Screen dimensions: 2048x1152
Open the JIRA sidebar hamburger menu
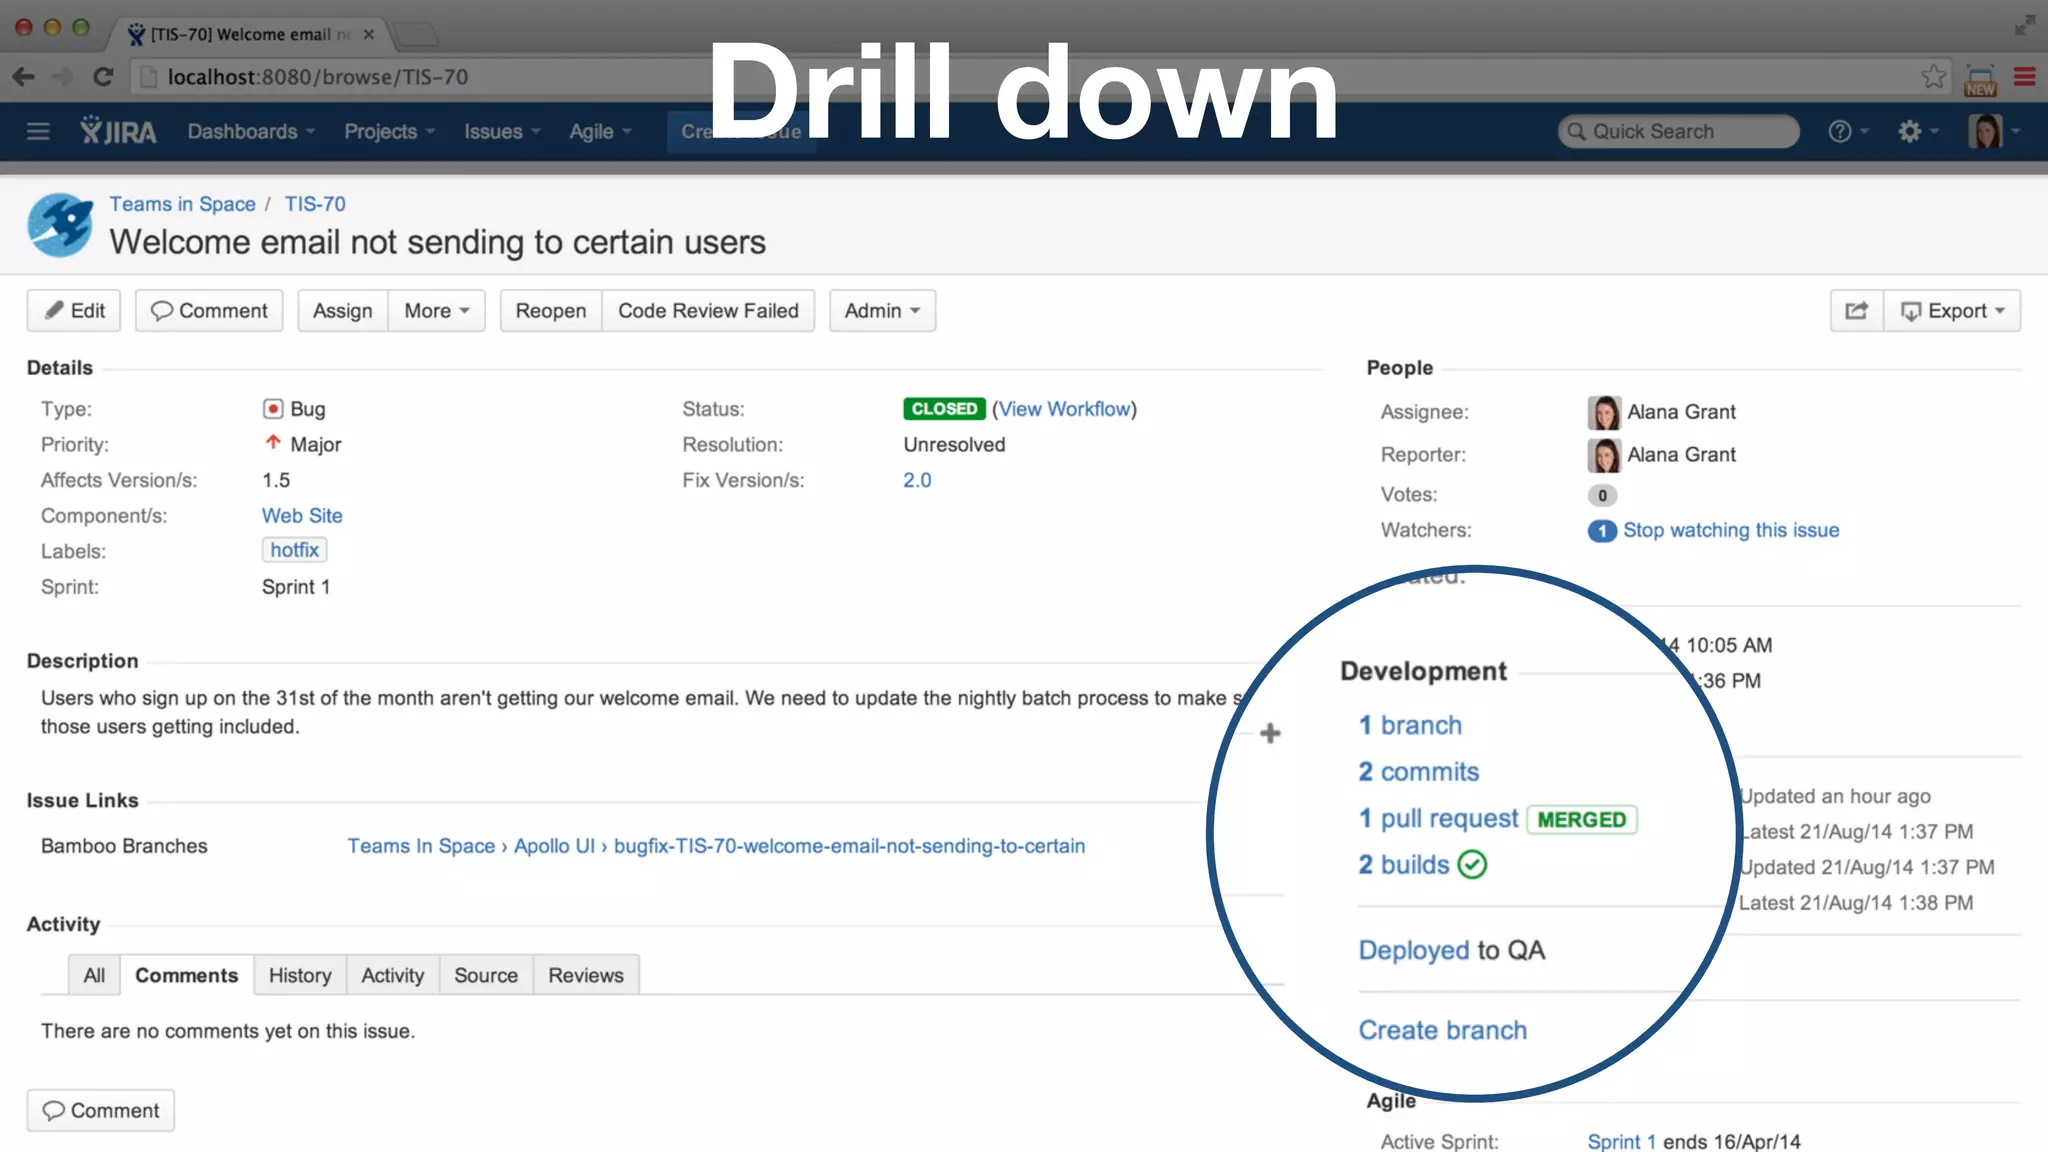point(38,131)
